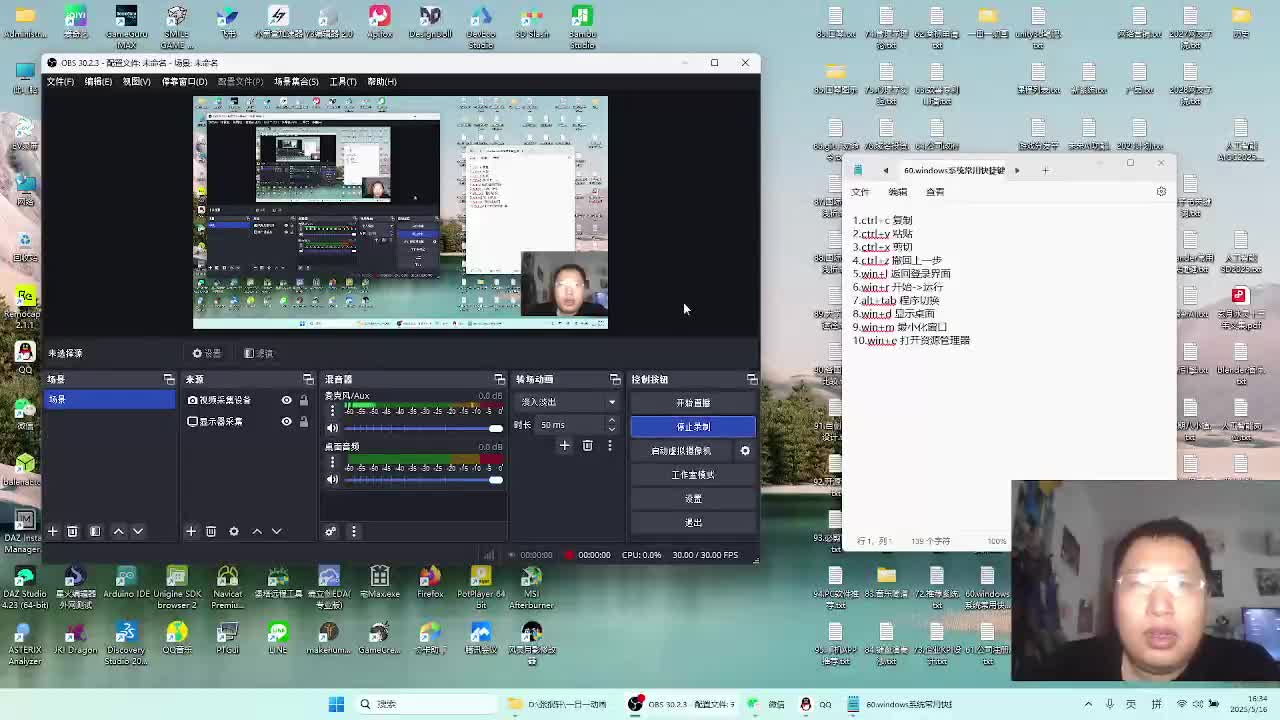Screen dimensions: 1280x720
Task: Click 启动虚拟摄像机 button
Action: (x=681, y=451)
